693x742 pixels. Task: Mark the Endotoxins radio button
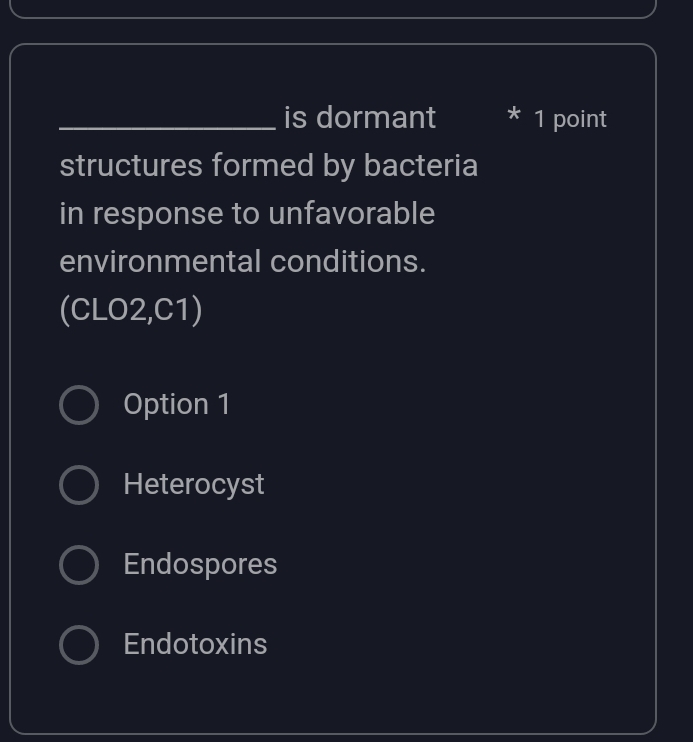click(x=79, y=645)
